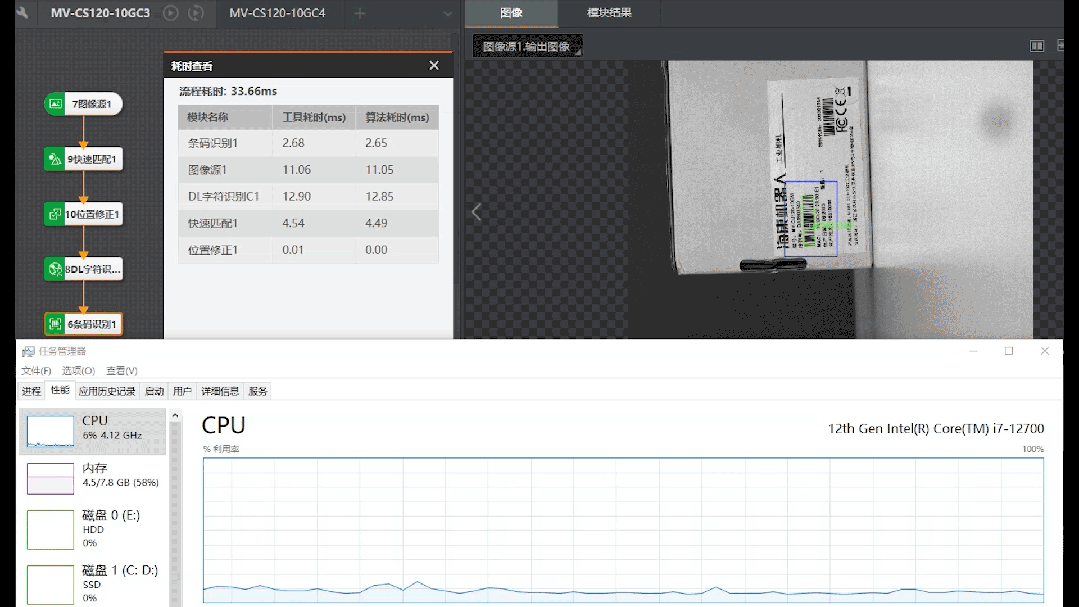The height and width of the screenshot is (607, 1079).
Task: Run the MV-CS120-10GC3 flow once
Action: pyautogui.click(x=171, y=13)
